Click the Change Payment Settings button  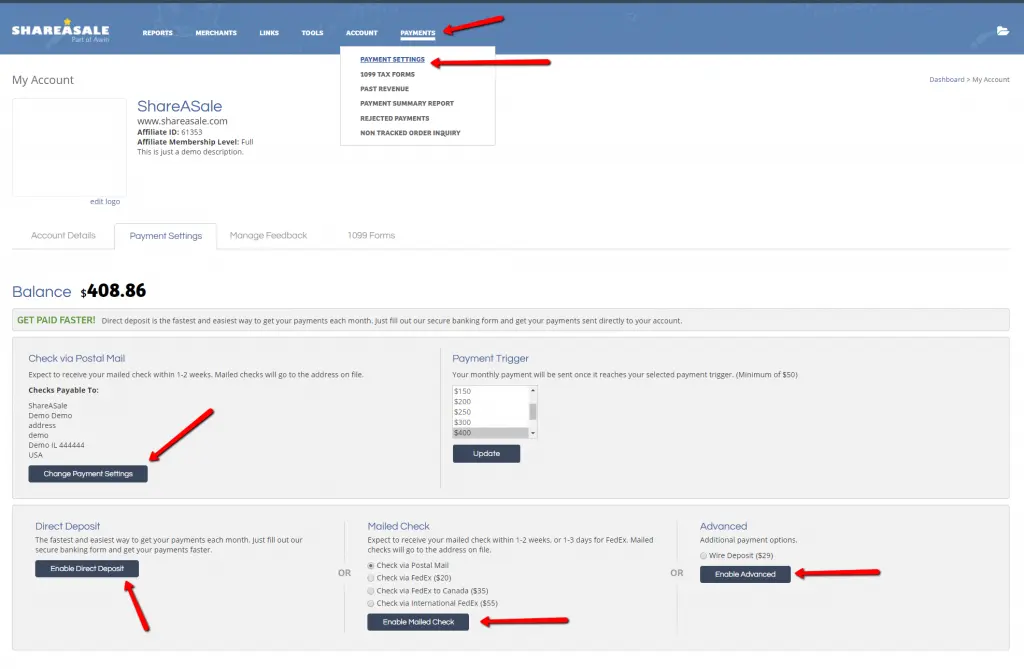pyautogui.click(x=88, y=474)
